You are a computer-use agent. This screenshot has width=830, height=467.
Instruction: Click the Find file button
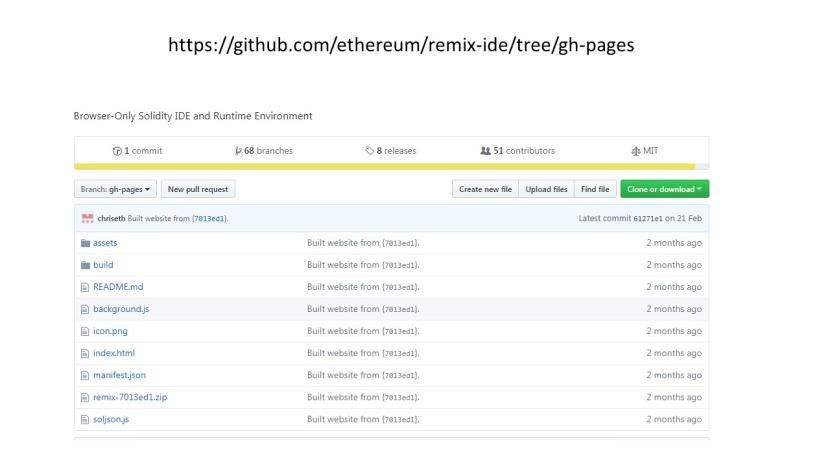click(595, 189)
